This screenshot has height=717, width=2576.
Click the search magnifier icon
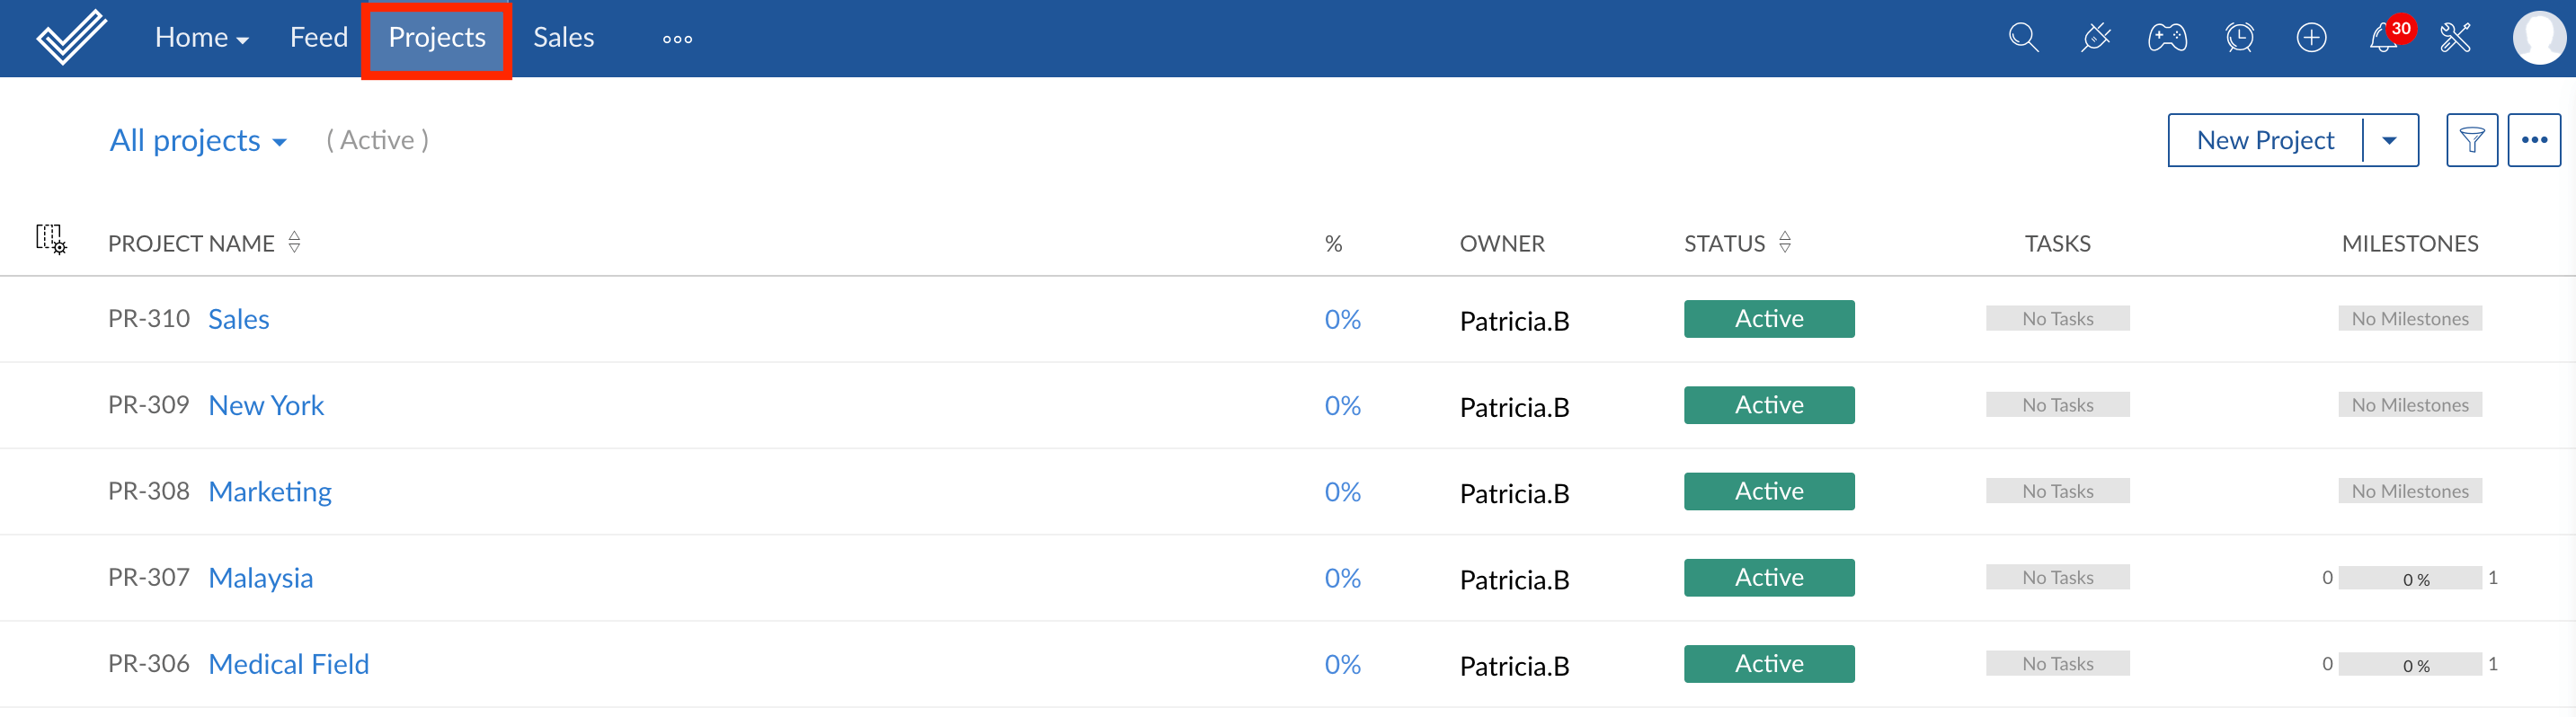tap(2023, 38)
